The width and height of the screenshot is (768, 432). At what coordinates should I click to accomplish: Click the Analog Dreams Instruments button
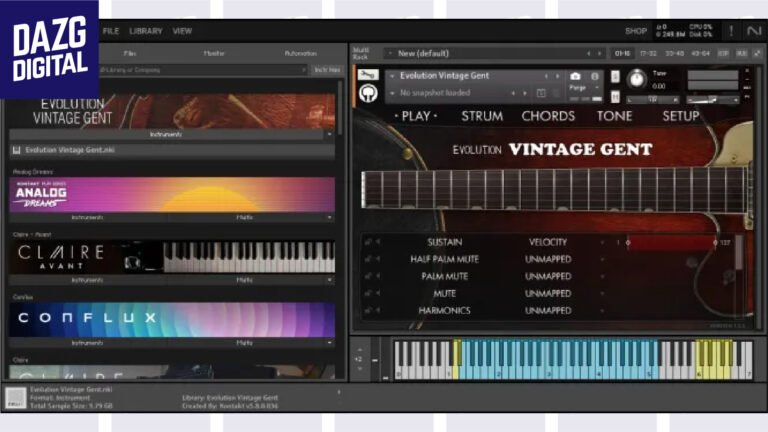tap(87, 217)
